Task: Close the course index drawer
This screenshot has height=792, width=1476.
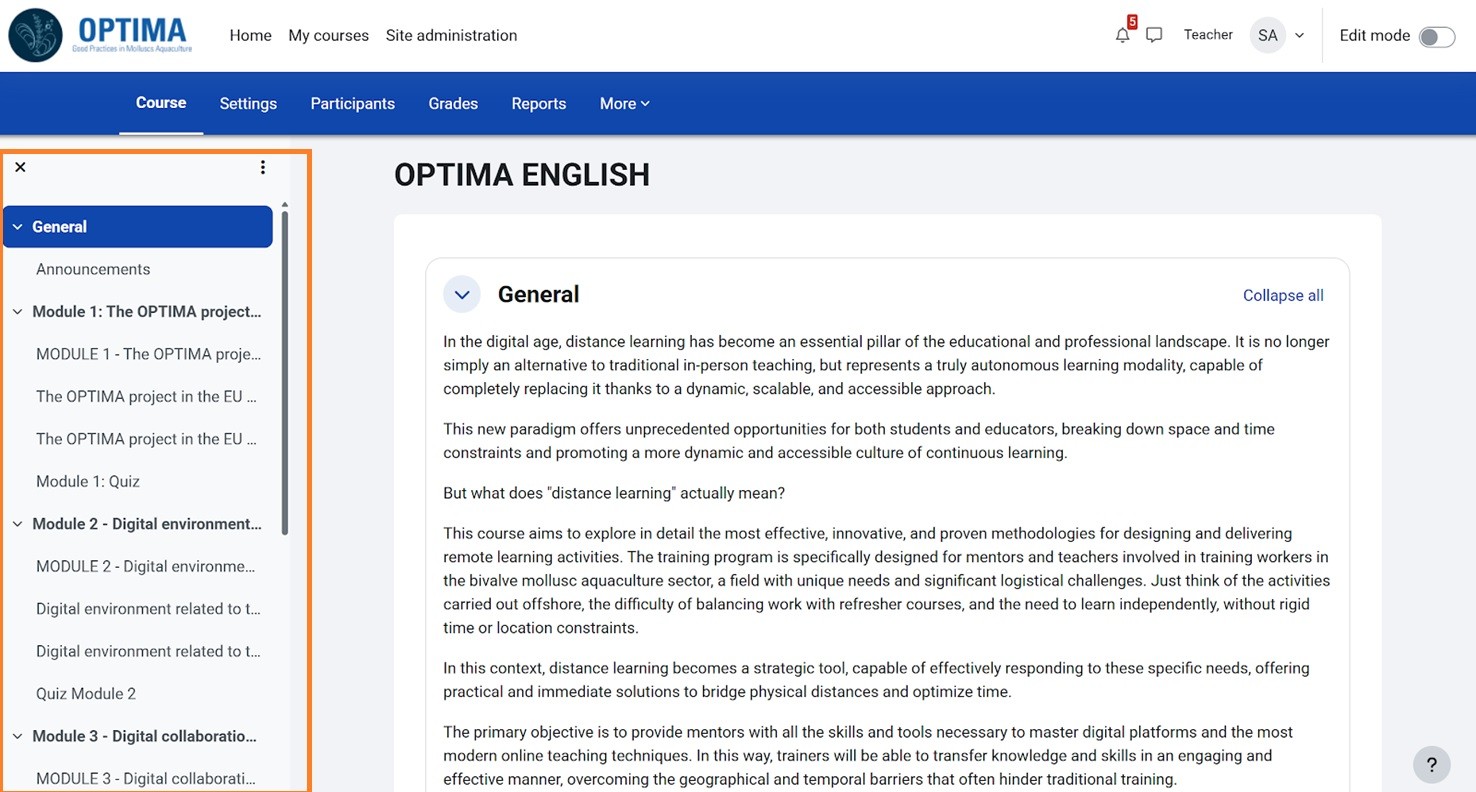Action: click(20, 167)
